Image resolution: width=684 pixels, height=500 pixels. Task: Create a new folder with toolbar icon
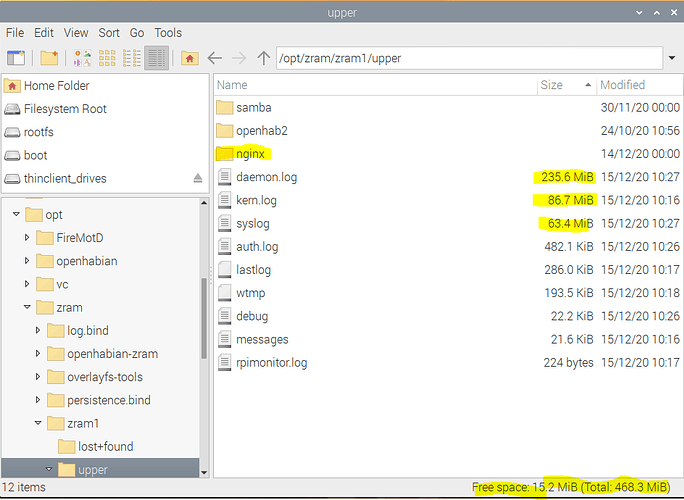49,58
